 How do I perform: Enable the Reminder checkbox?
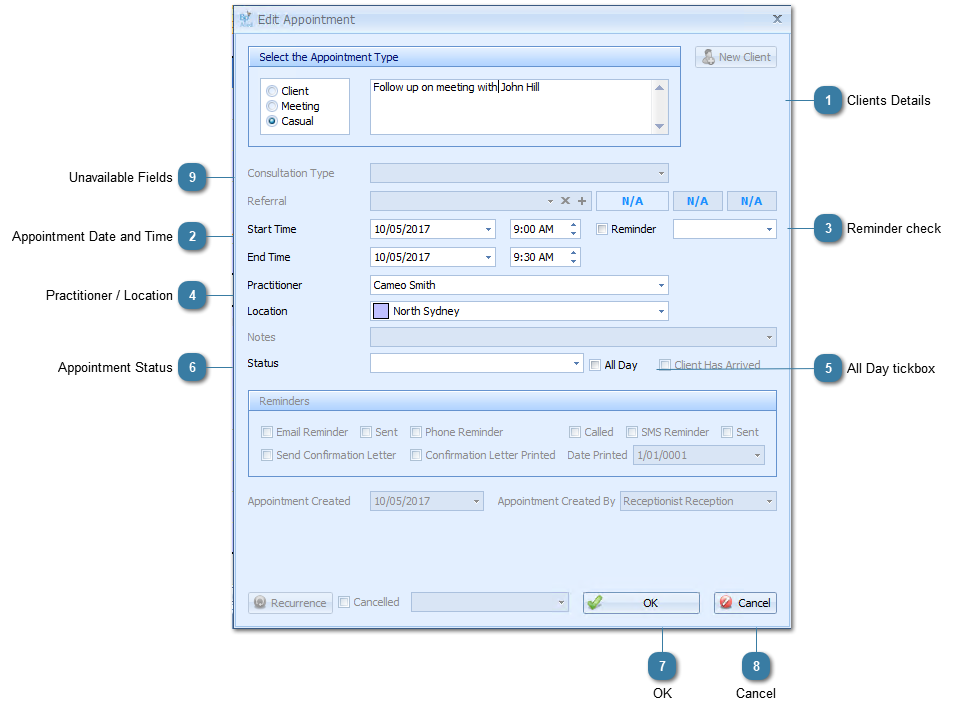point(602,229)
